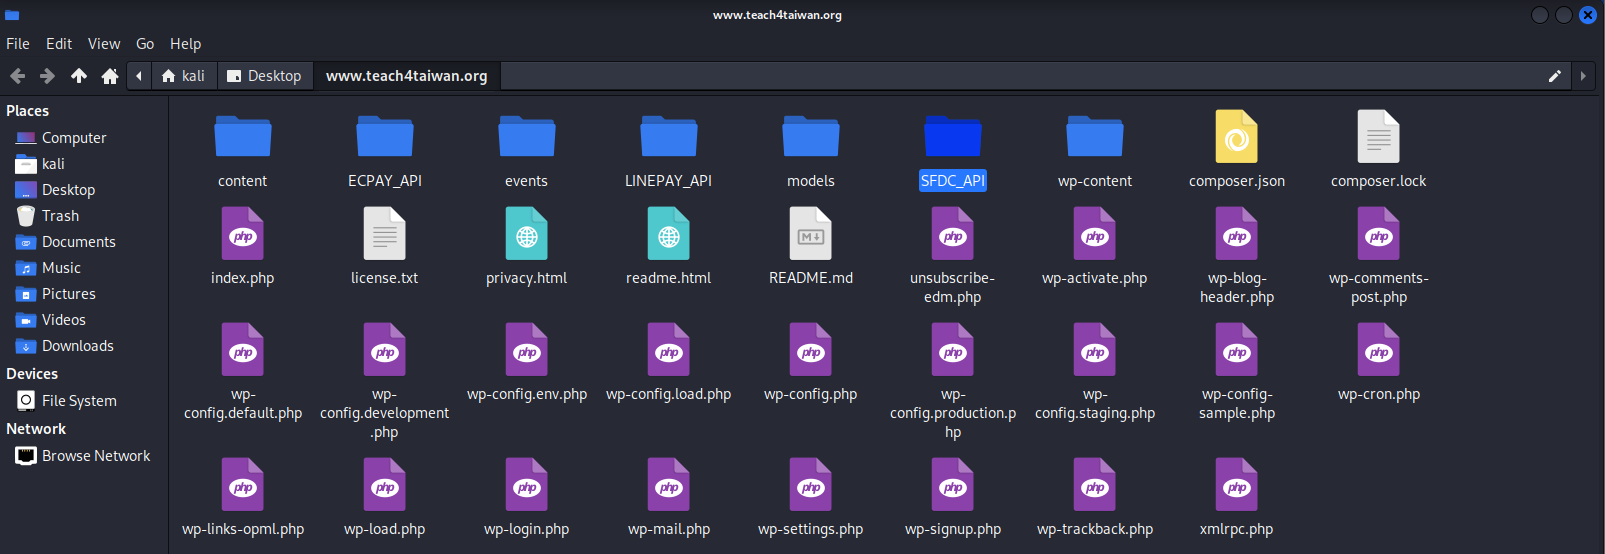1605x554 pixels.
Task: Select the LINEPAY_API folder icon
Action: pyautogui.click(x=669, y=136)
